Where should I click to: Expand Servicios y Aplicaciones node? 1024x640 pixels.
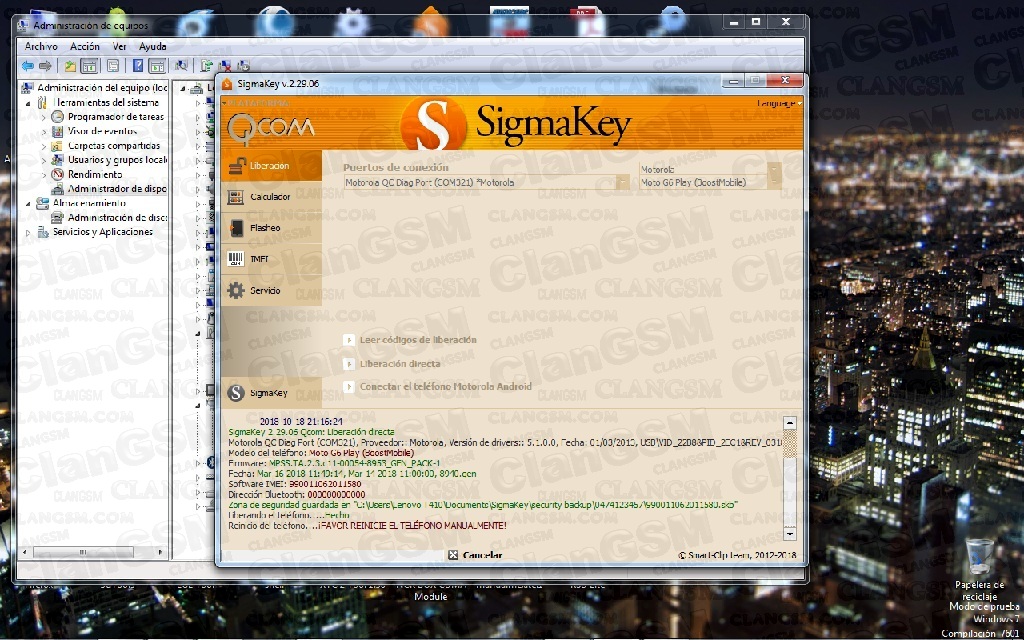(28, 232)
